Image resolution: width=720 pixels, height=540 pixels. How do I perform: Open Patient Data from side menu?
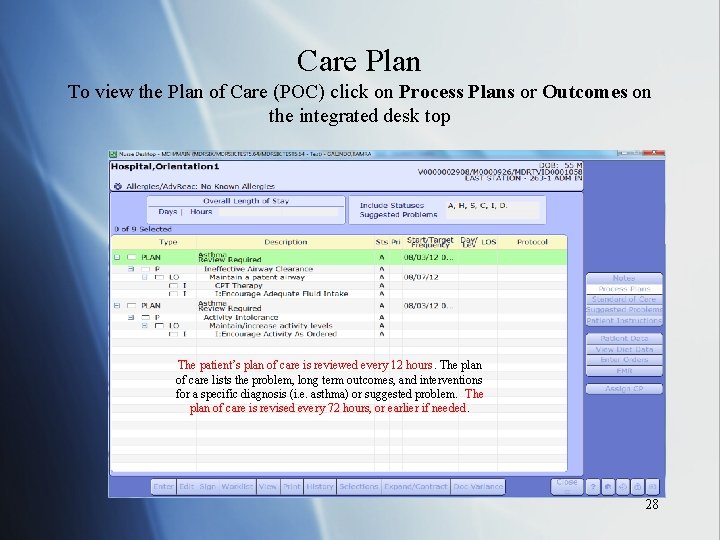(624, 338)
